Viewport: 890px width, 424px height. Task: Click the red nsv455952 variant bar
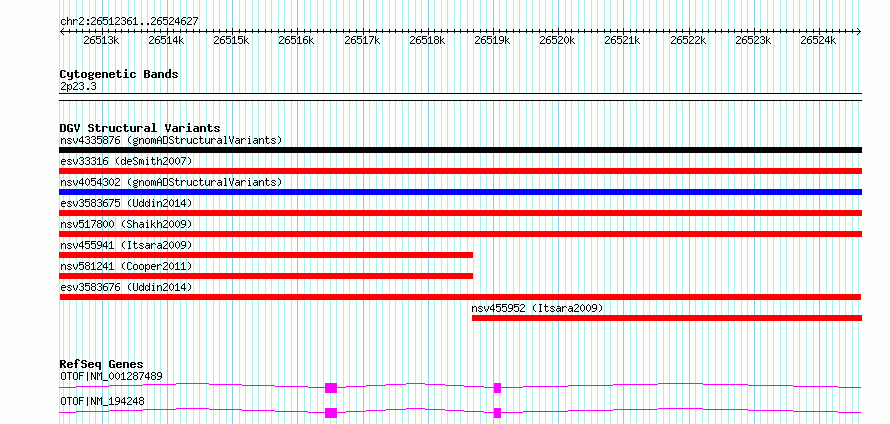667,318
